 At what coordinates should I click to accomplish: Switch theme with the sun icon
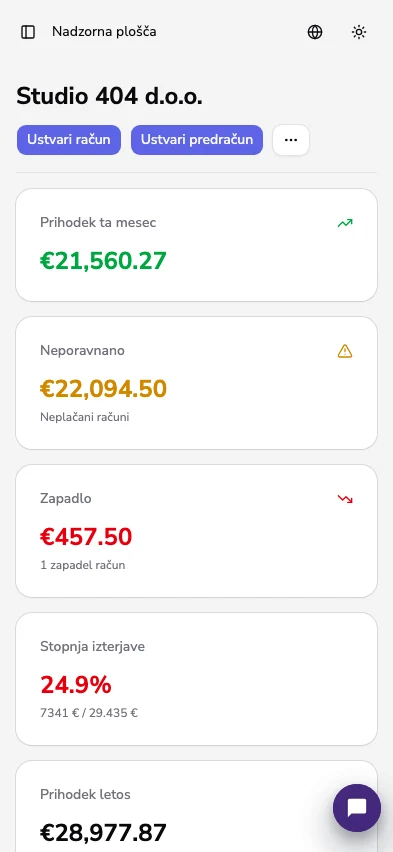tap(359, 32)
